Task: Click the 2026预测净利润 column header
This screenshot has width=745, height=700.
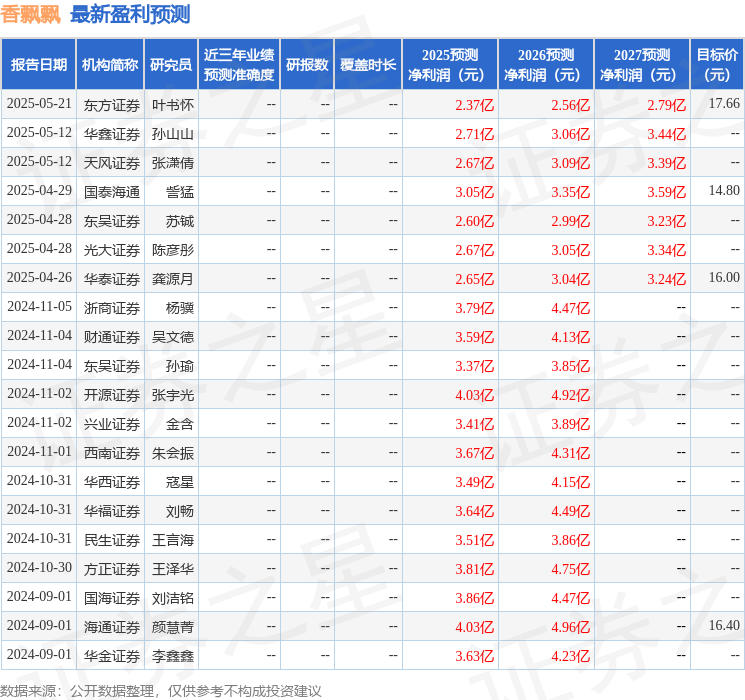Action: point(546,65)
